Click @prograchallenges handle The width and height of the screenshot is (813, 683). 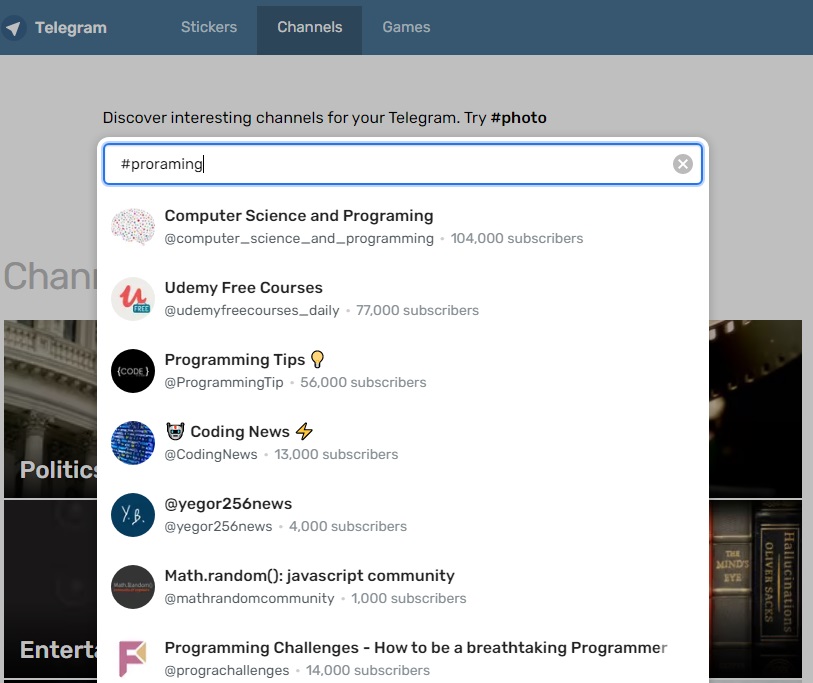tap(227, 671)
